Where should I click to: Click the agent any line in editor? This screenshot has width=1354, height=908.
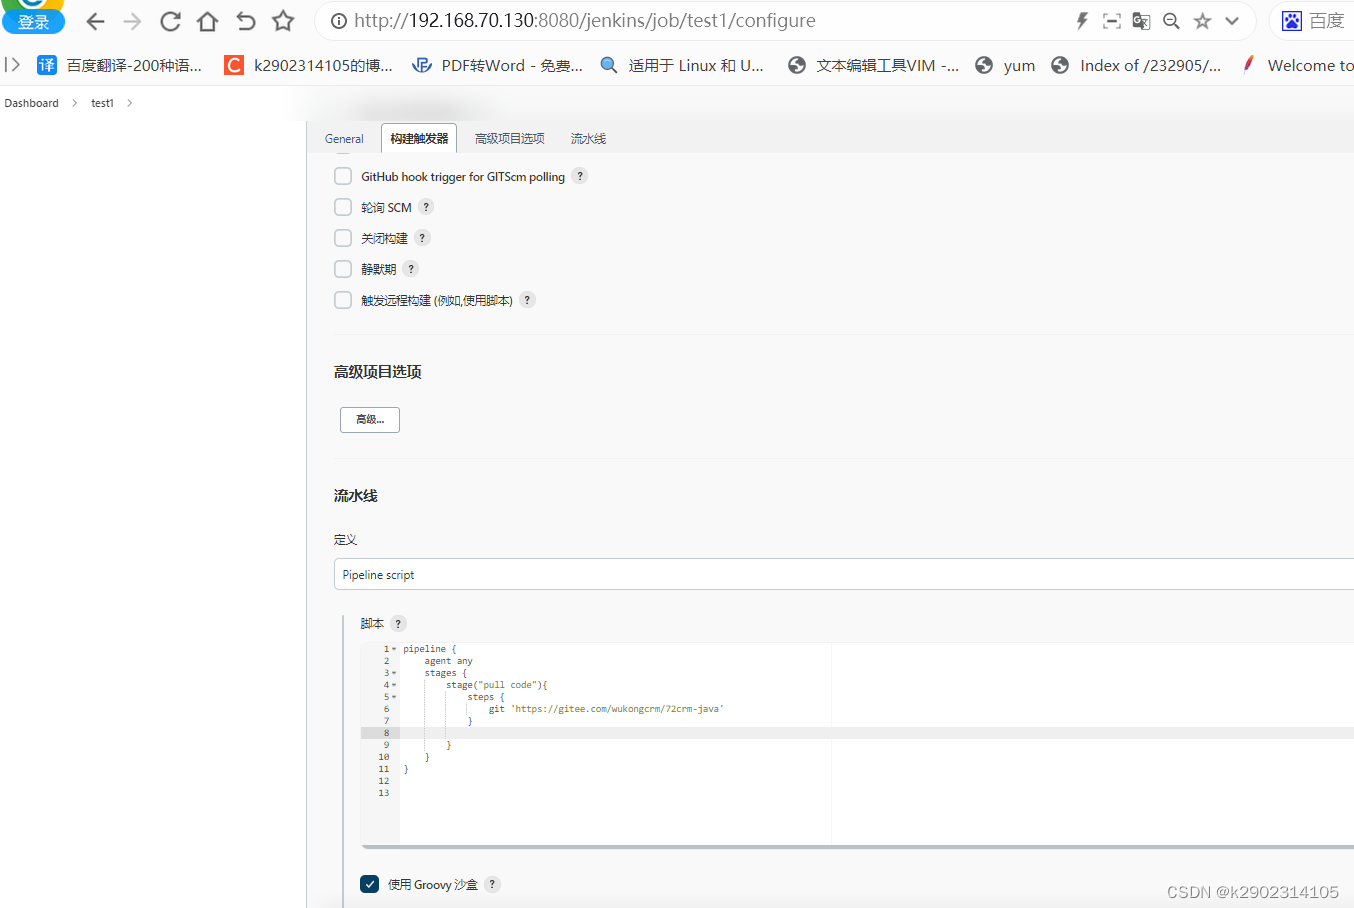click(x=448, y=661)
